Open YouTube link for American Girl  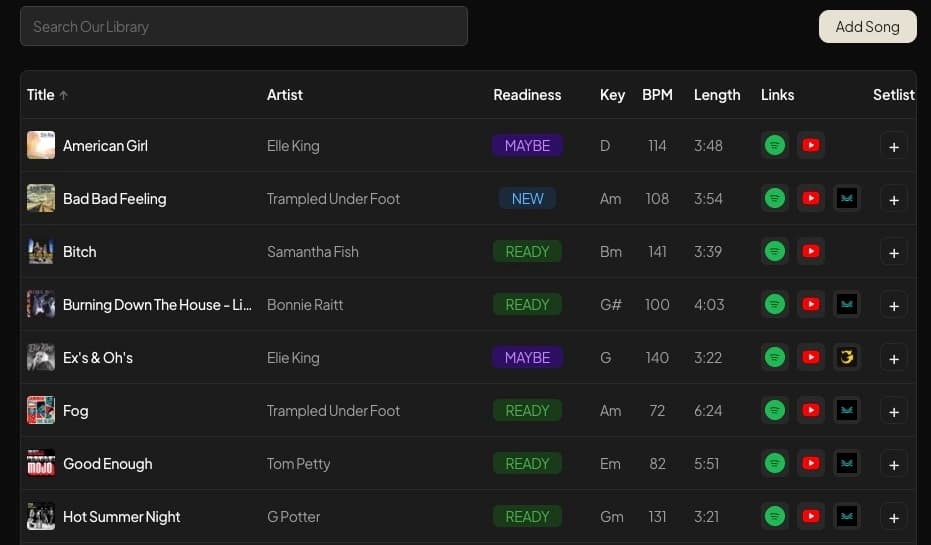tap(810, 145)
